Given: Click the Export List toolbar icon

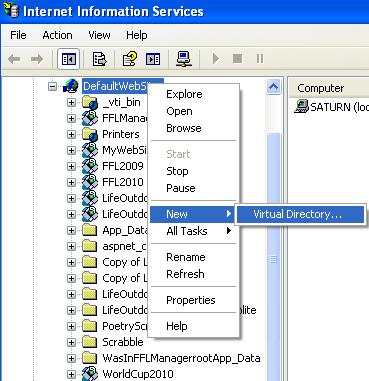Looking at the screenshot, I should 99,59.
